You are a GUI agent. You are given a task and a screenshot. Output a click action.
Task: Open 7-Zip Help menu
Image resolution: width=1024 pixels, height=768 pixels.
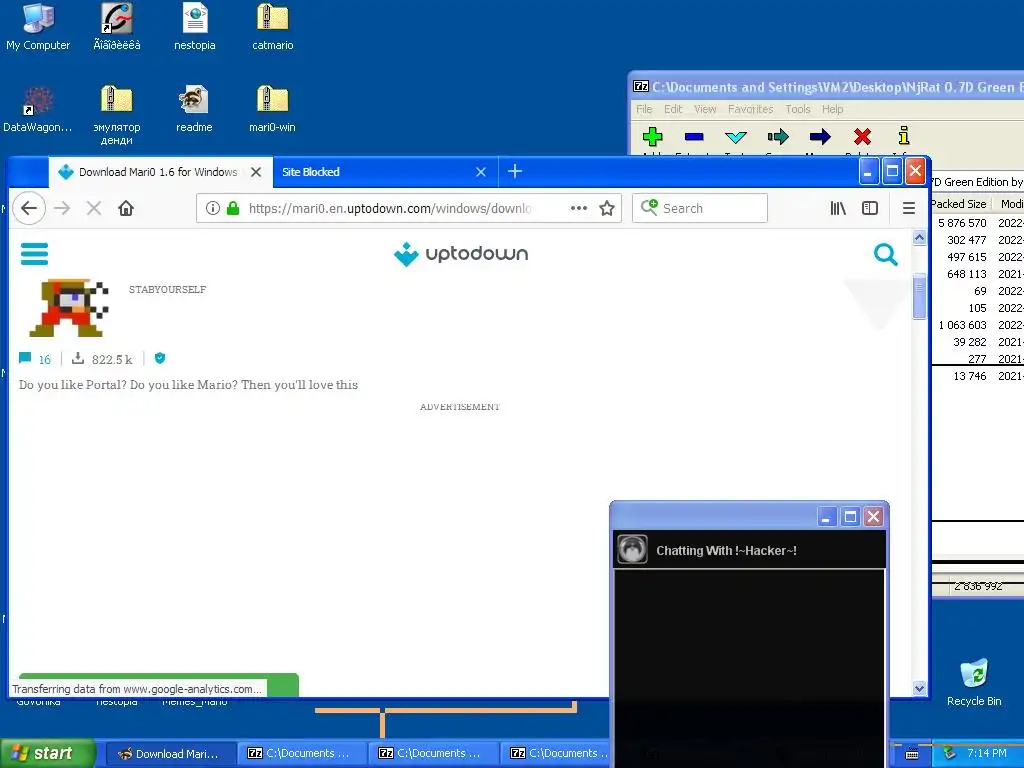(x=832, y=109)
